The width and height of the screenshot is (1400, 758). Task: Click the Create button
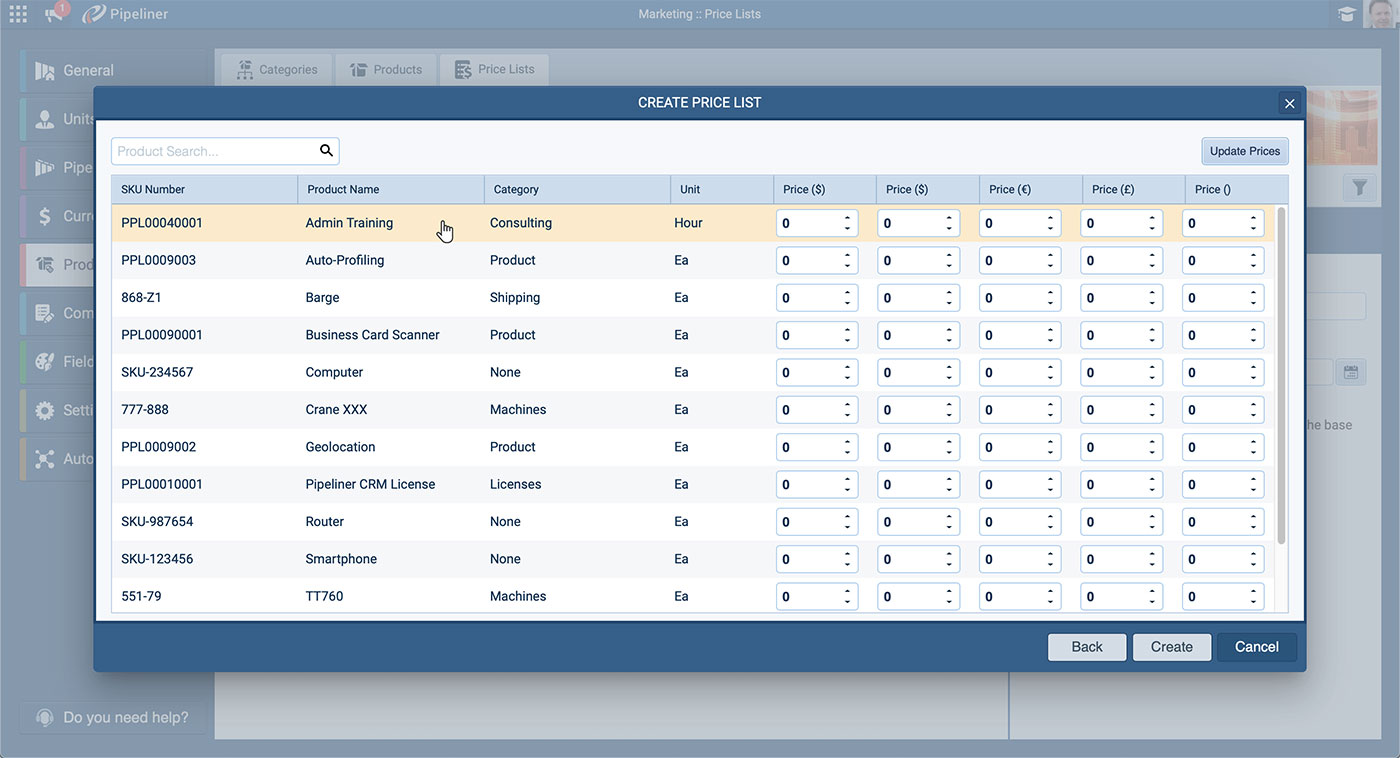(x=1171, y=647)
